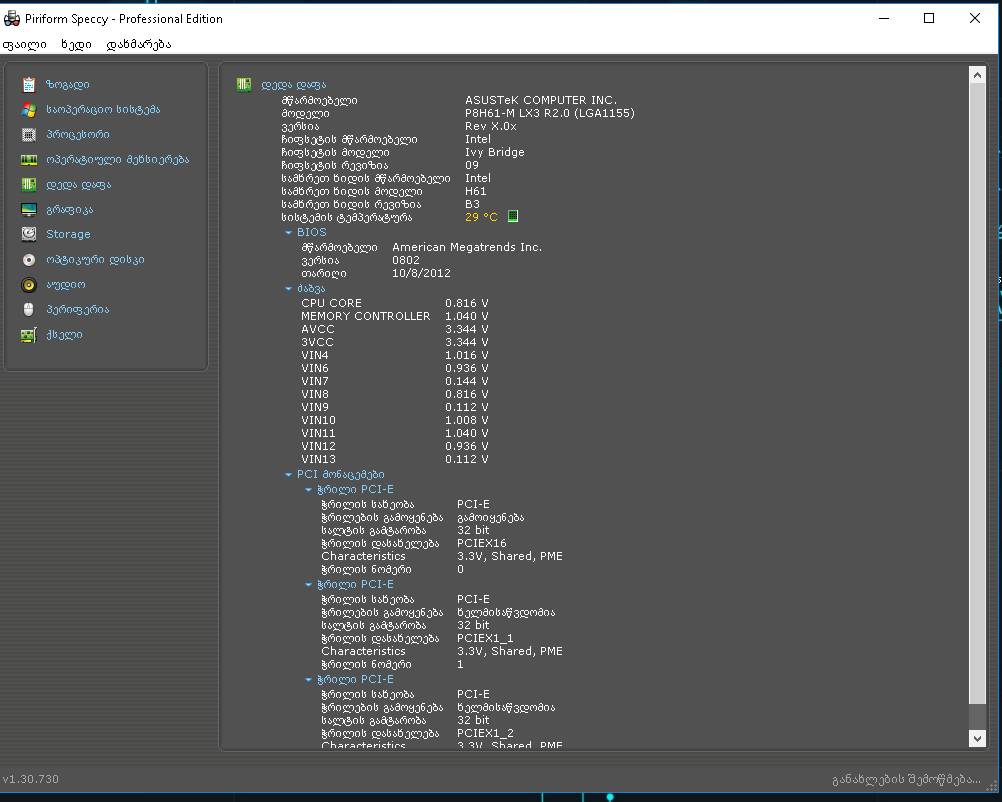
Task: Click the Storage hard drive icon
Action: point(29,234)
